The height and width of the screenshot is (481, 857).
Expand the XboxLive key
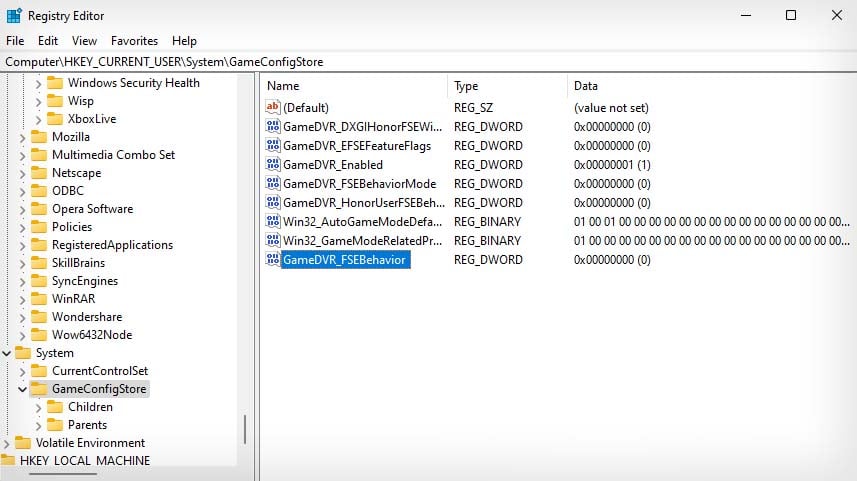(38, 120)
